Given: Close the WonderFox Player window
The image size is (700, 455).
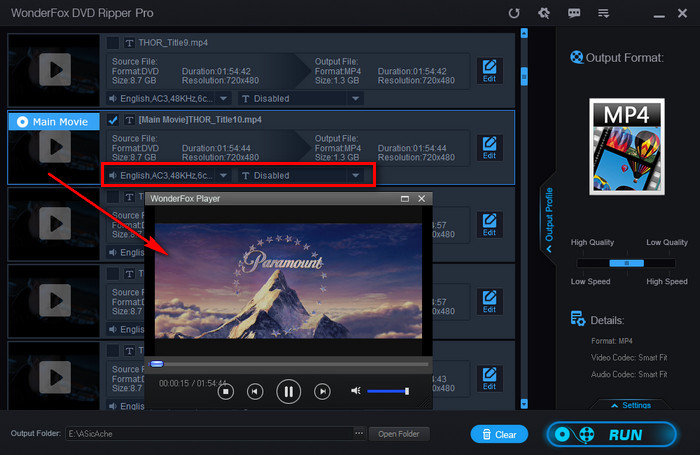Looking at the screenshot, I should click(421, 199).
